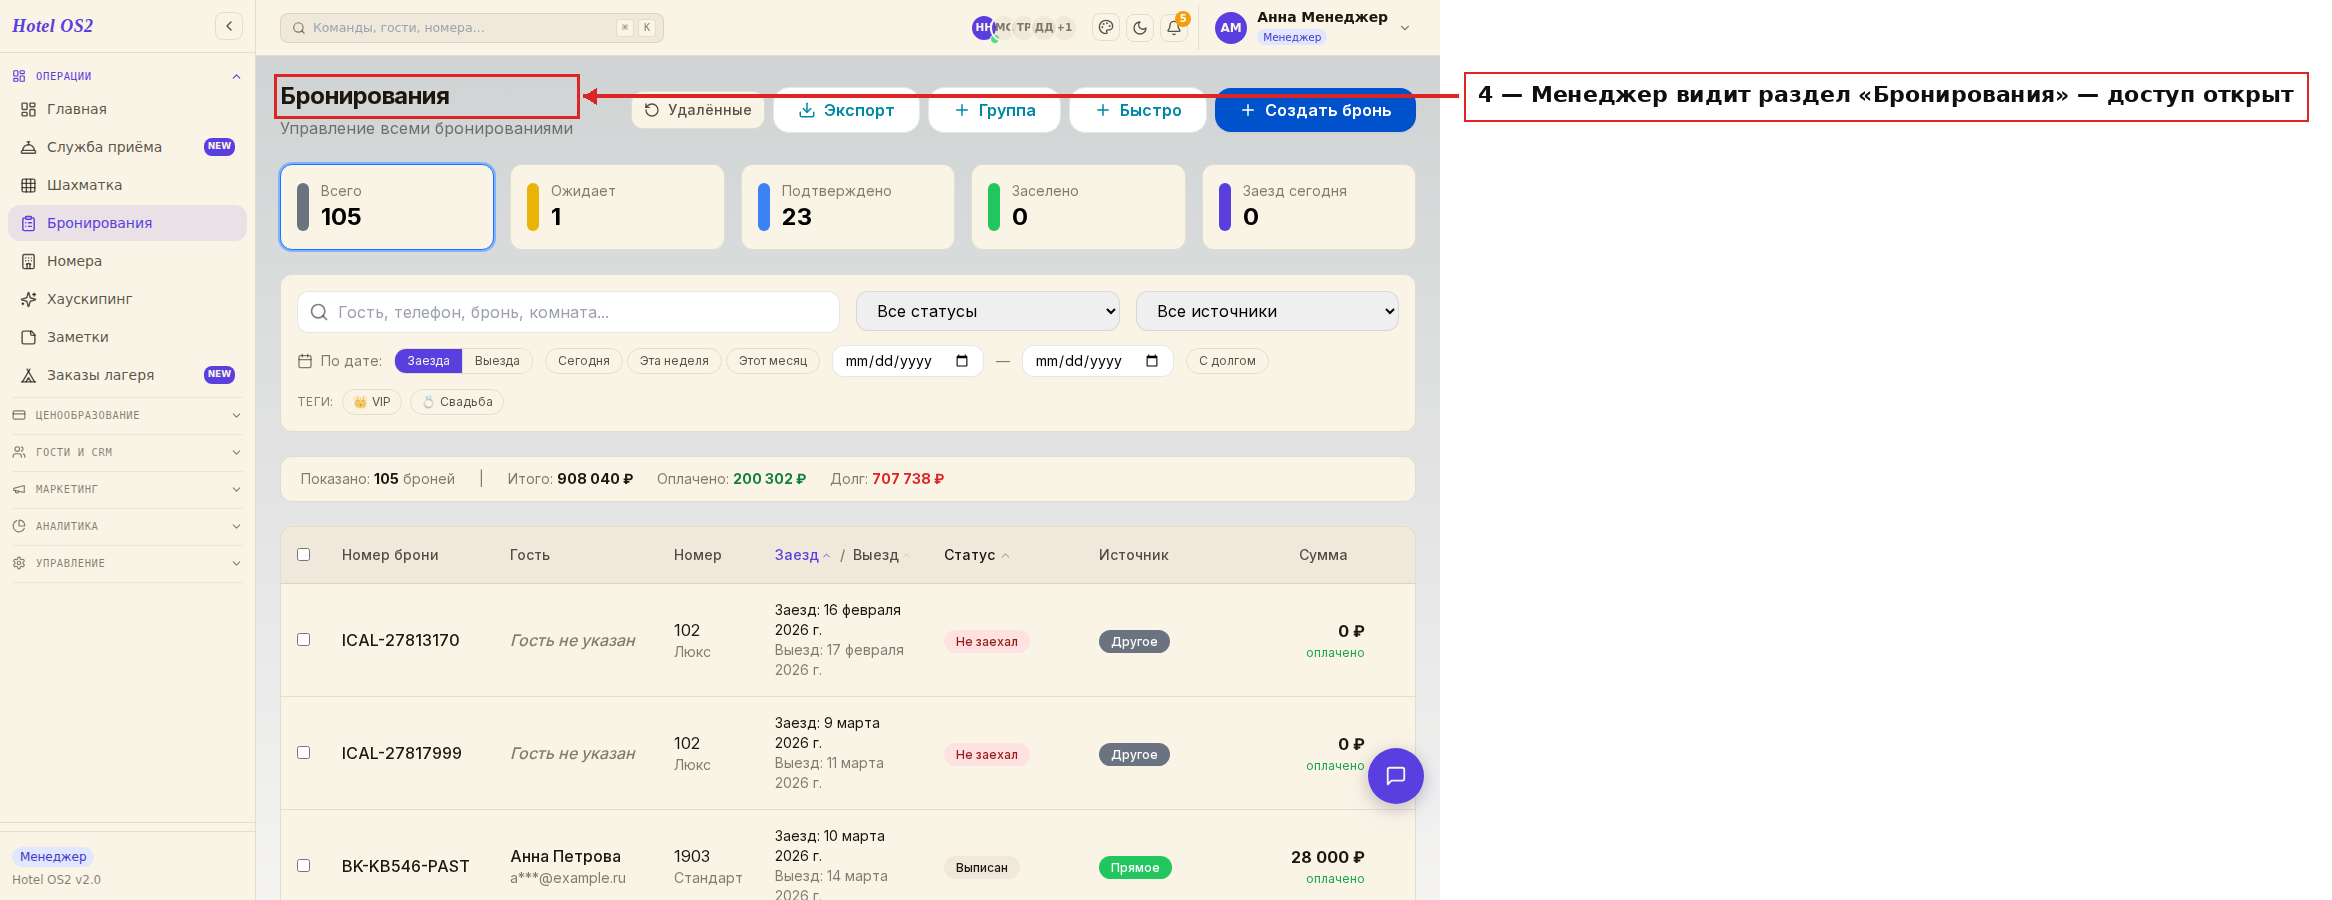This screenshot has width=2332, height=900.
Task: Open notifications bell with badge
Action: point(1174,28)
